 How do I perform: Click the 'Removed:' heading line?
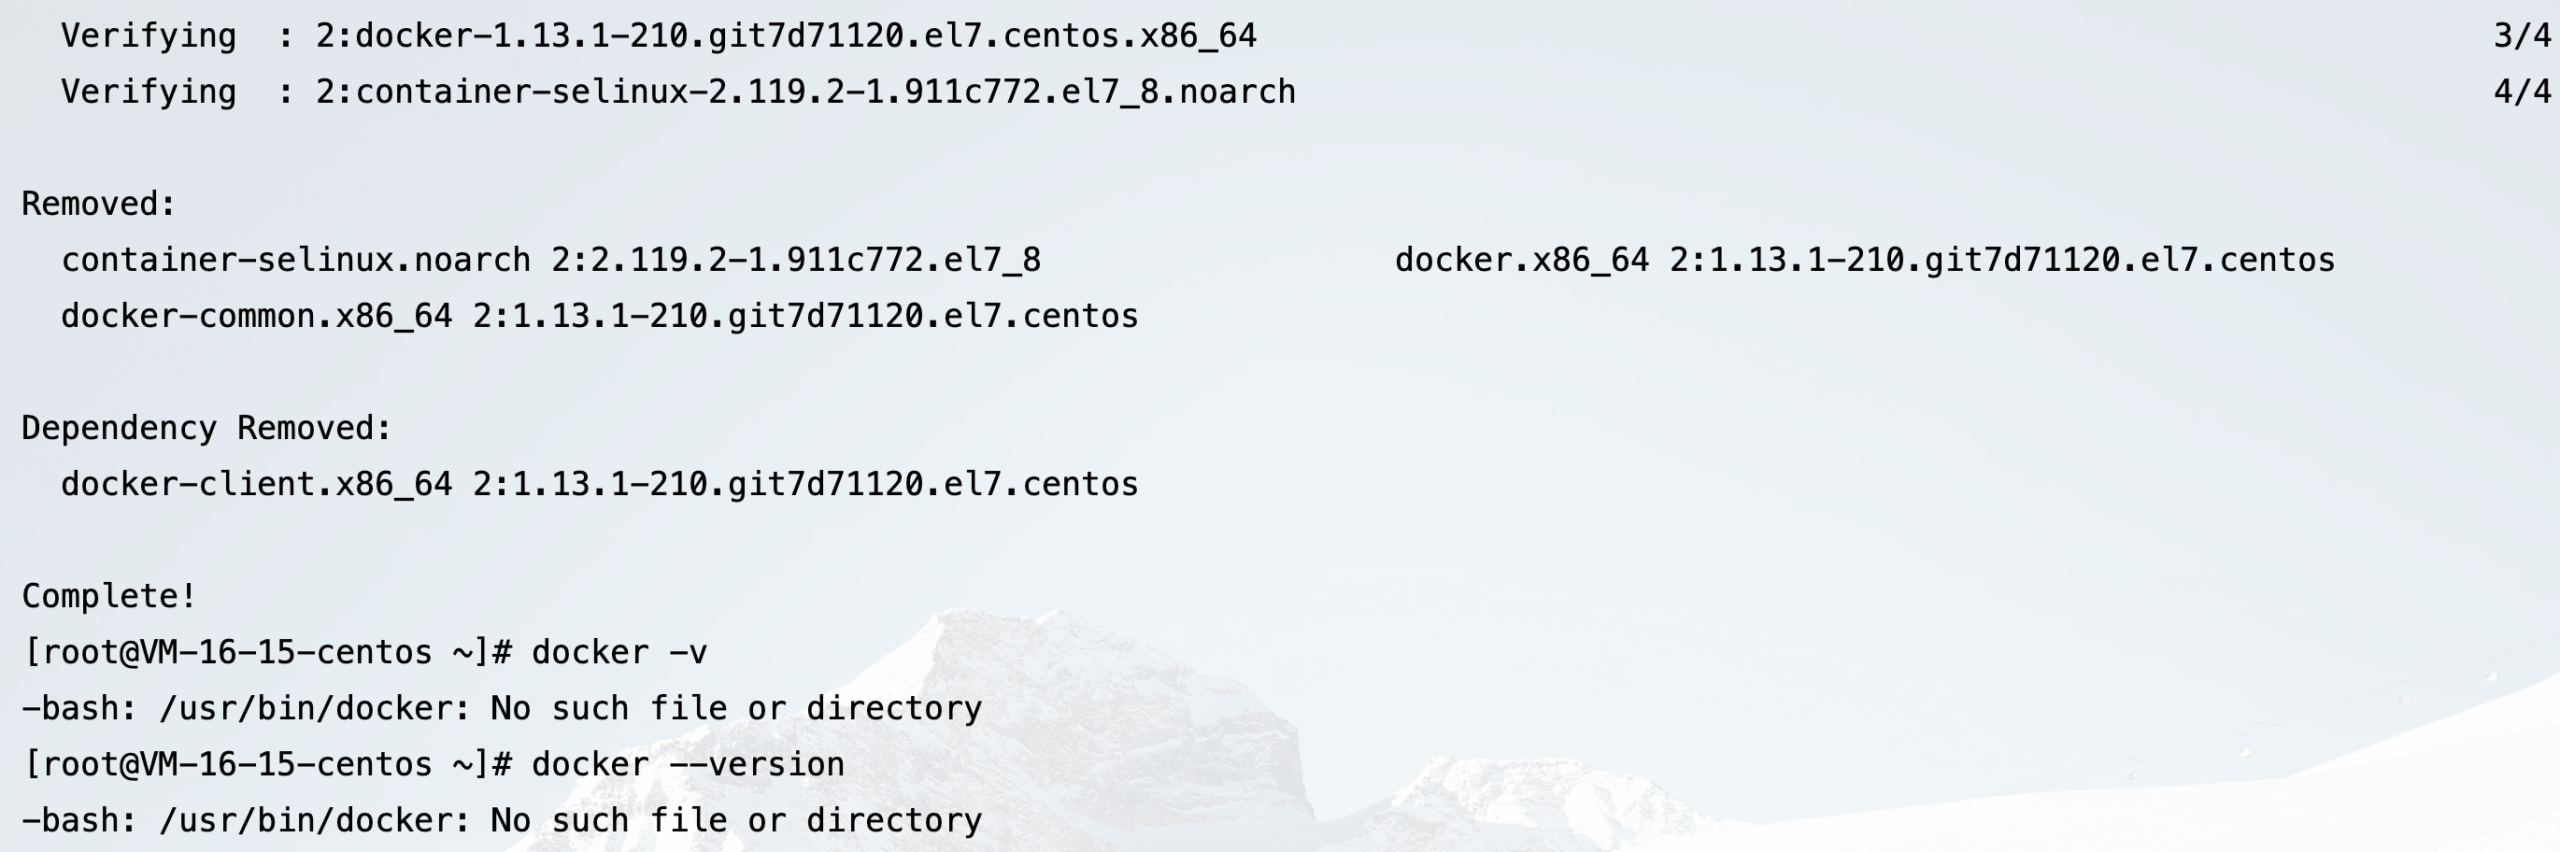pos(99,204)
